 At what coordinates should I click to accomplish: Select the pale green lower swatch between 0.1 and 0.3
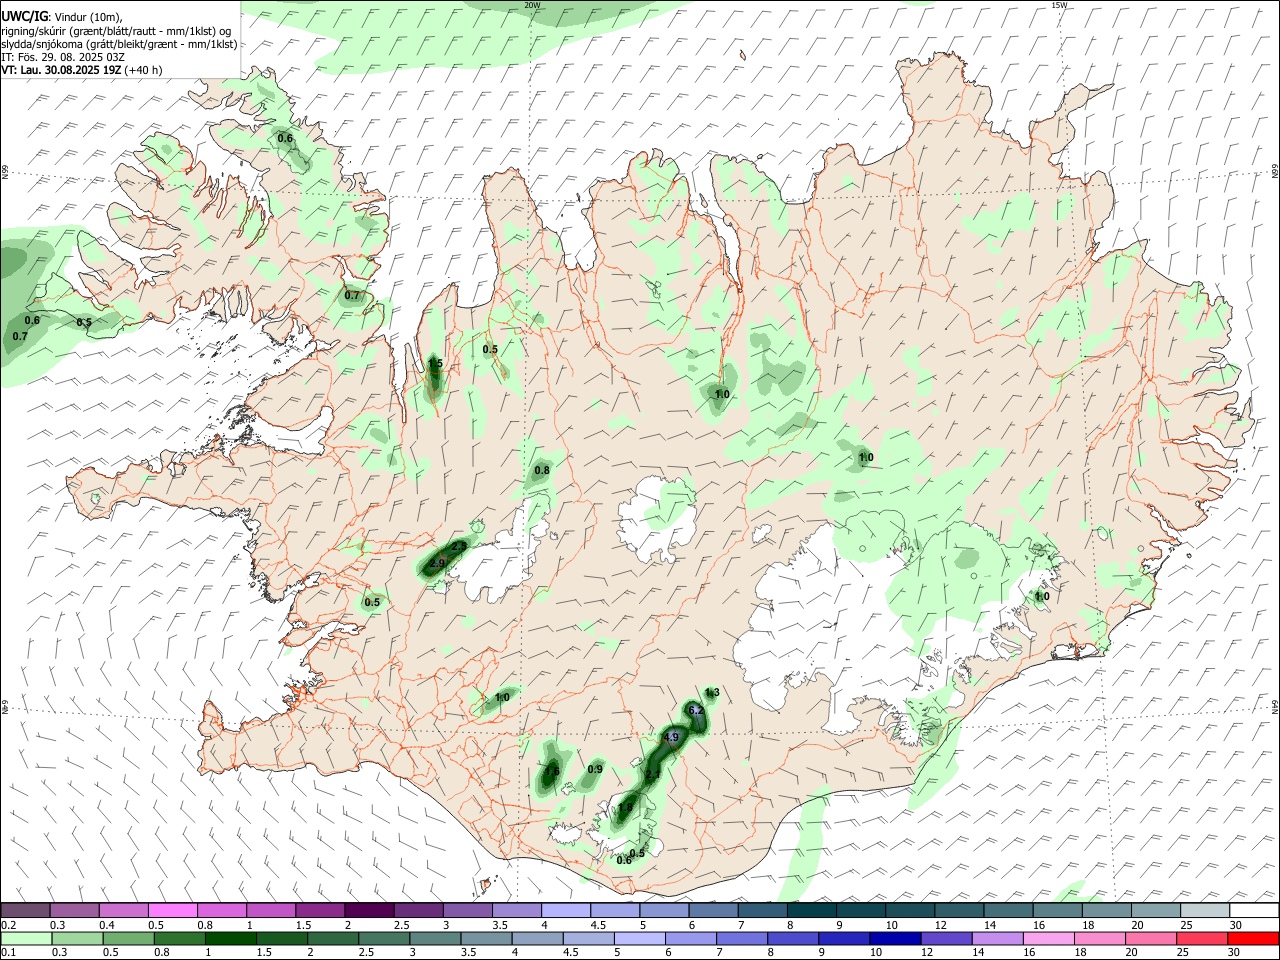click(x=26, y=938)
